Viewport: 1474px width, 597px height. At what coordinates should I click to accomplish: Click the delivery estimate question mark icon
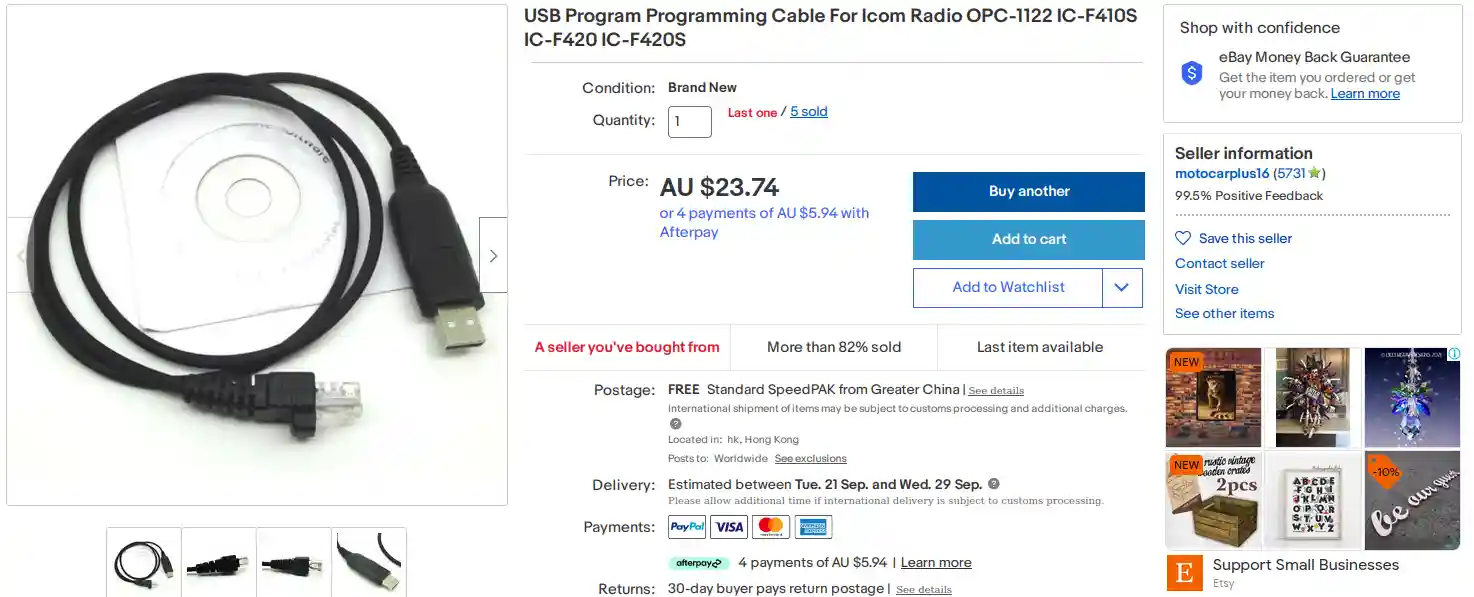pyautogui.click(x=993, y=483)
